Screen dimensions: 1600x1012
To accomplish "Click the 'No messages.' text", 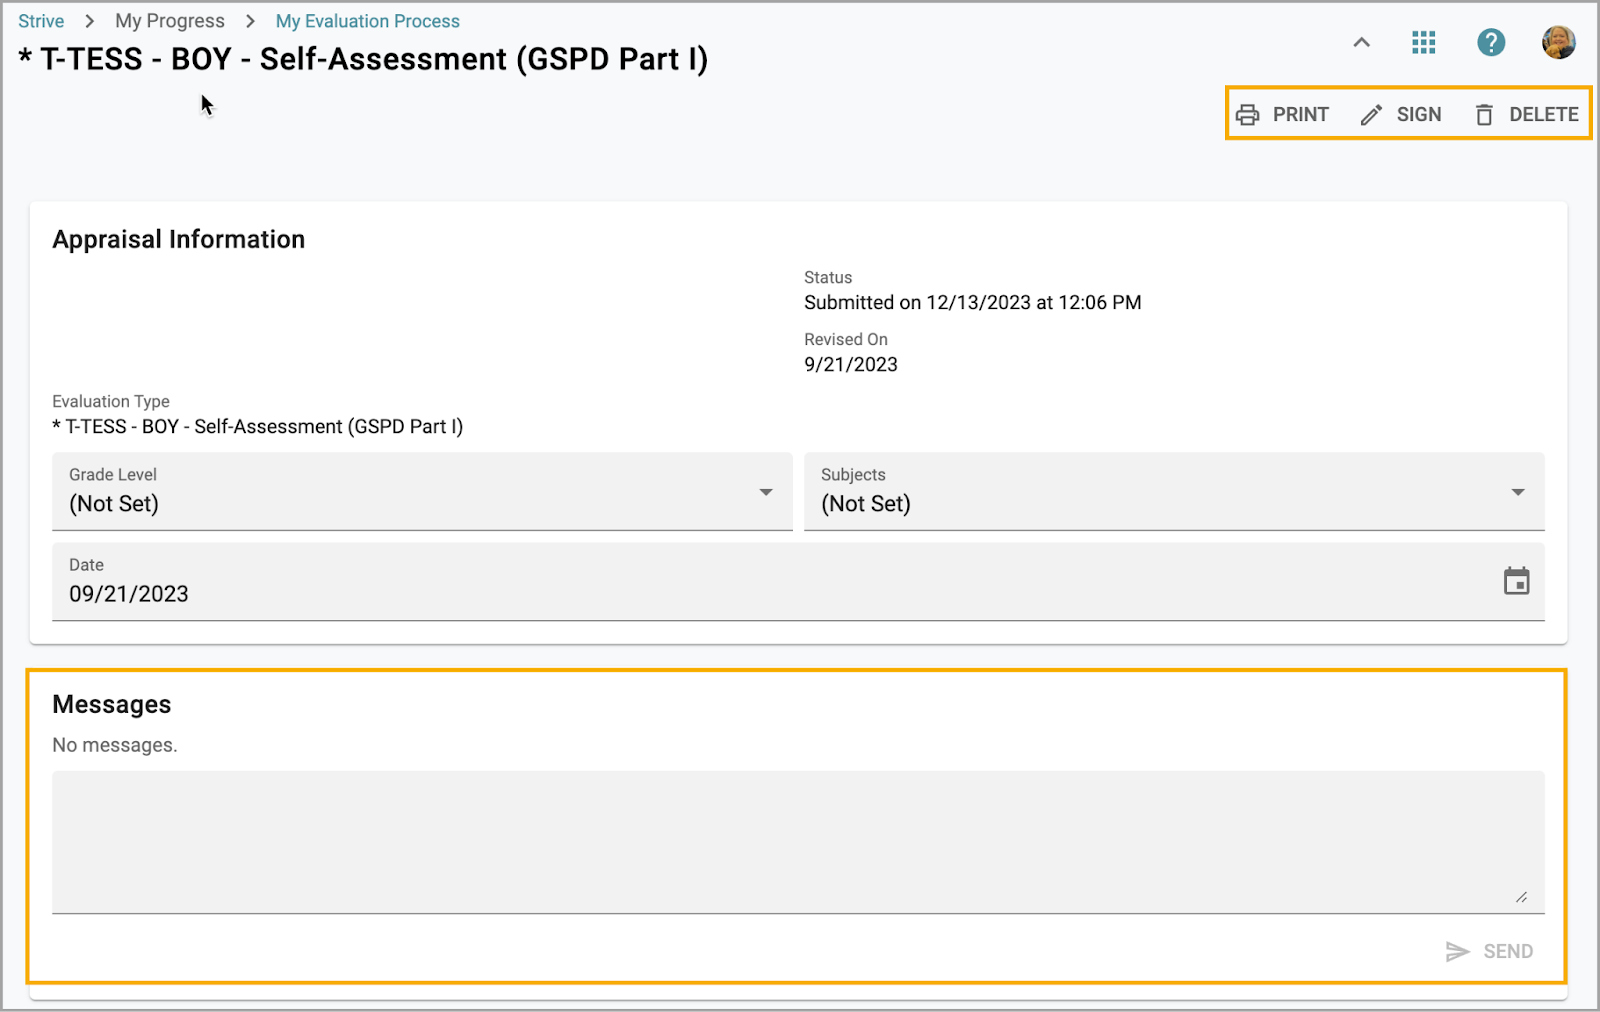I will [115, 745].
